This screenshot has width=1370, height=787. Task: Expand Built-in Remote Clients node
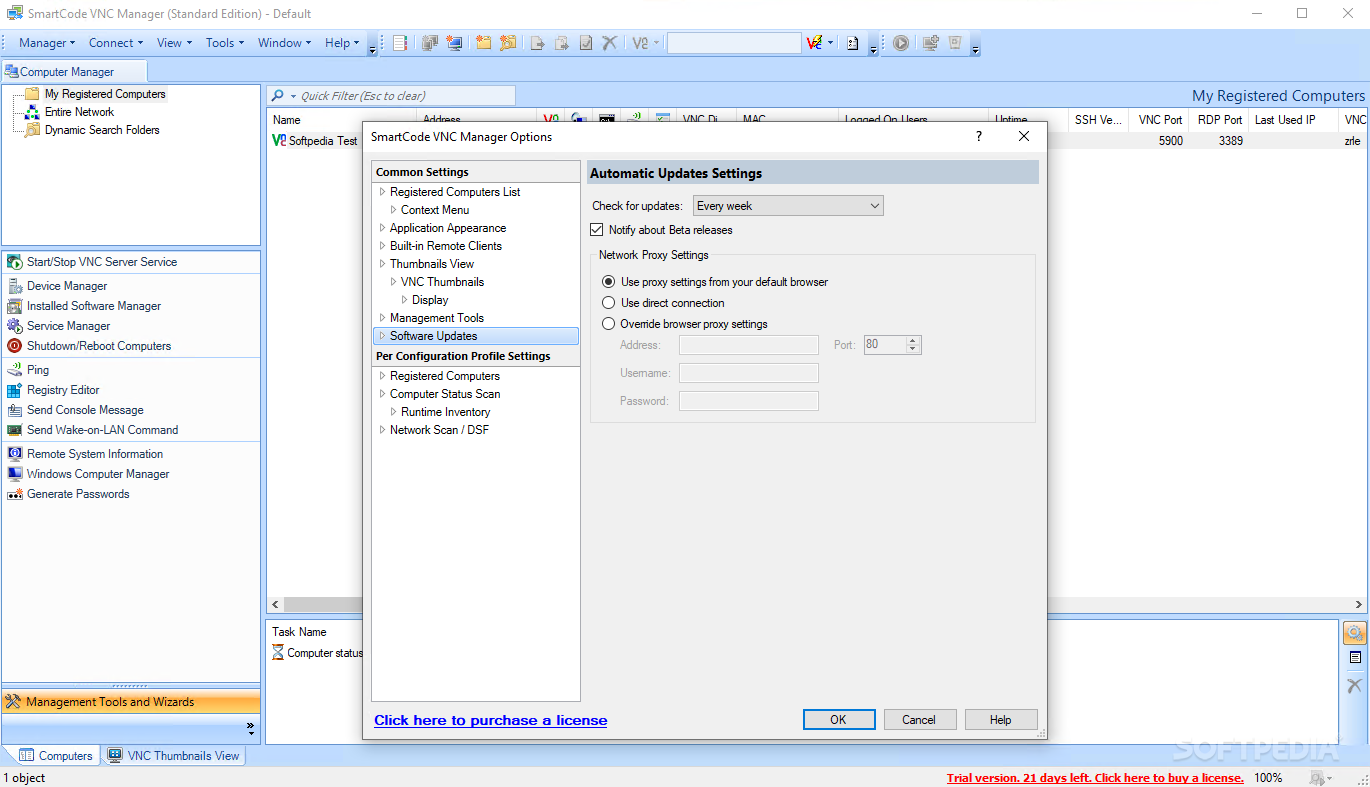382,246
